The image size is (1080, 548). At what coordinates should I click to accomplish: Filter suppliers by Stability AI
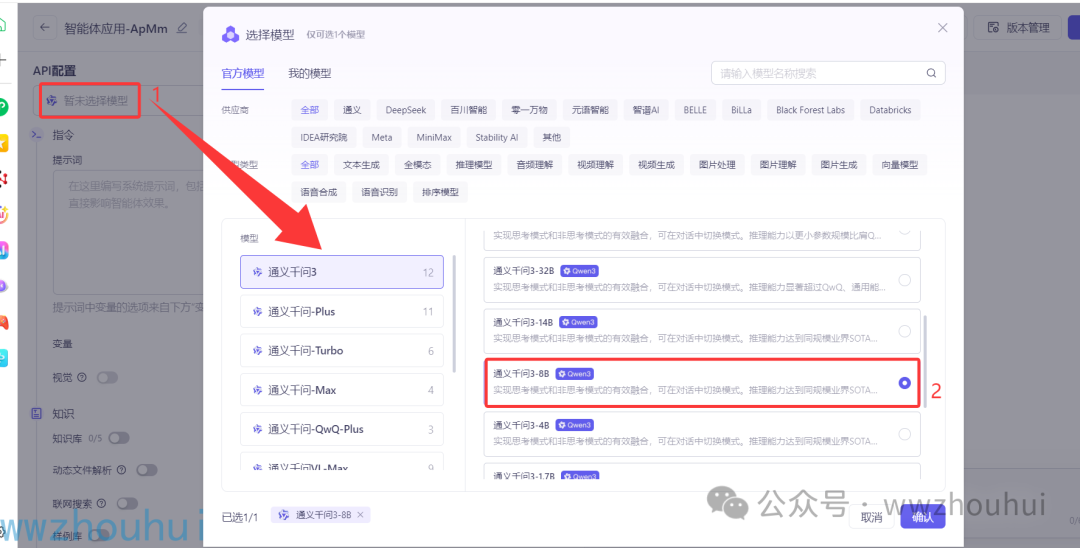point(497,137)
